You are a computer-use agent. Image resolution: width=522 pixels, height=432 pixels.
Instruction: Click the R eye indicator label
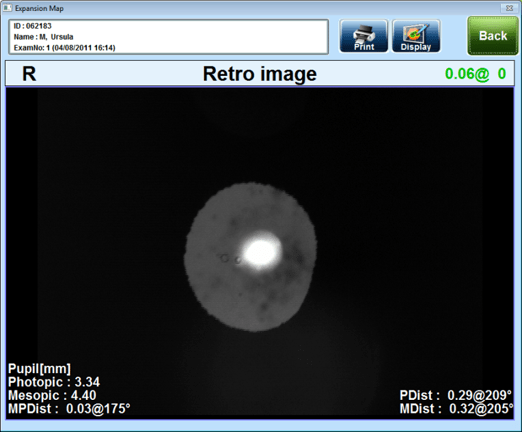point(29,74)
